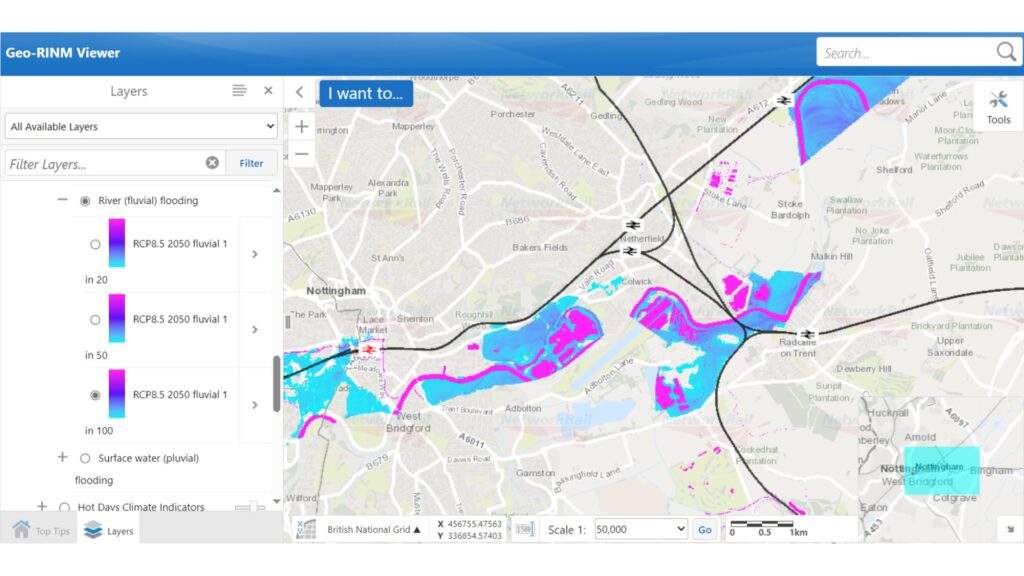Expand the Surface water (pluvial) flooding group
Image resolution: width=1024 pixels, height=576 pixels.
click(x=62, y=457)
